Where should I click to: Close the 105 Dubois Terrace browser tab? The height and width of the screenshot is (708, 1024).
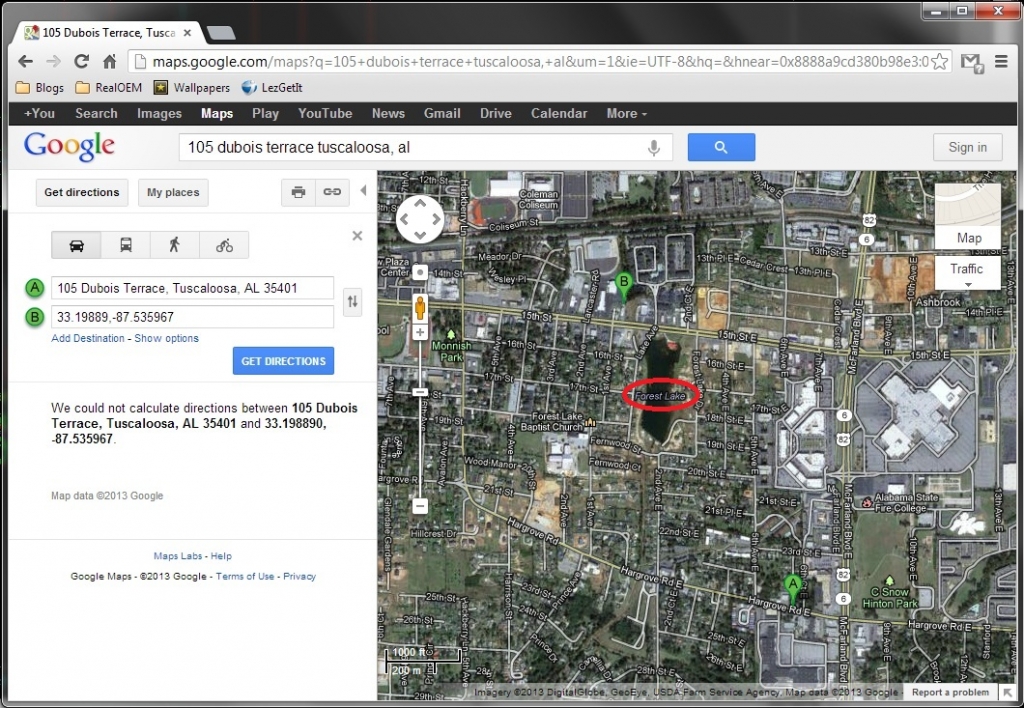[x=187, y=33]
